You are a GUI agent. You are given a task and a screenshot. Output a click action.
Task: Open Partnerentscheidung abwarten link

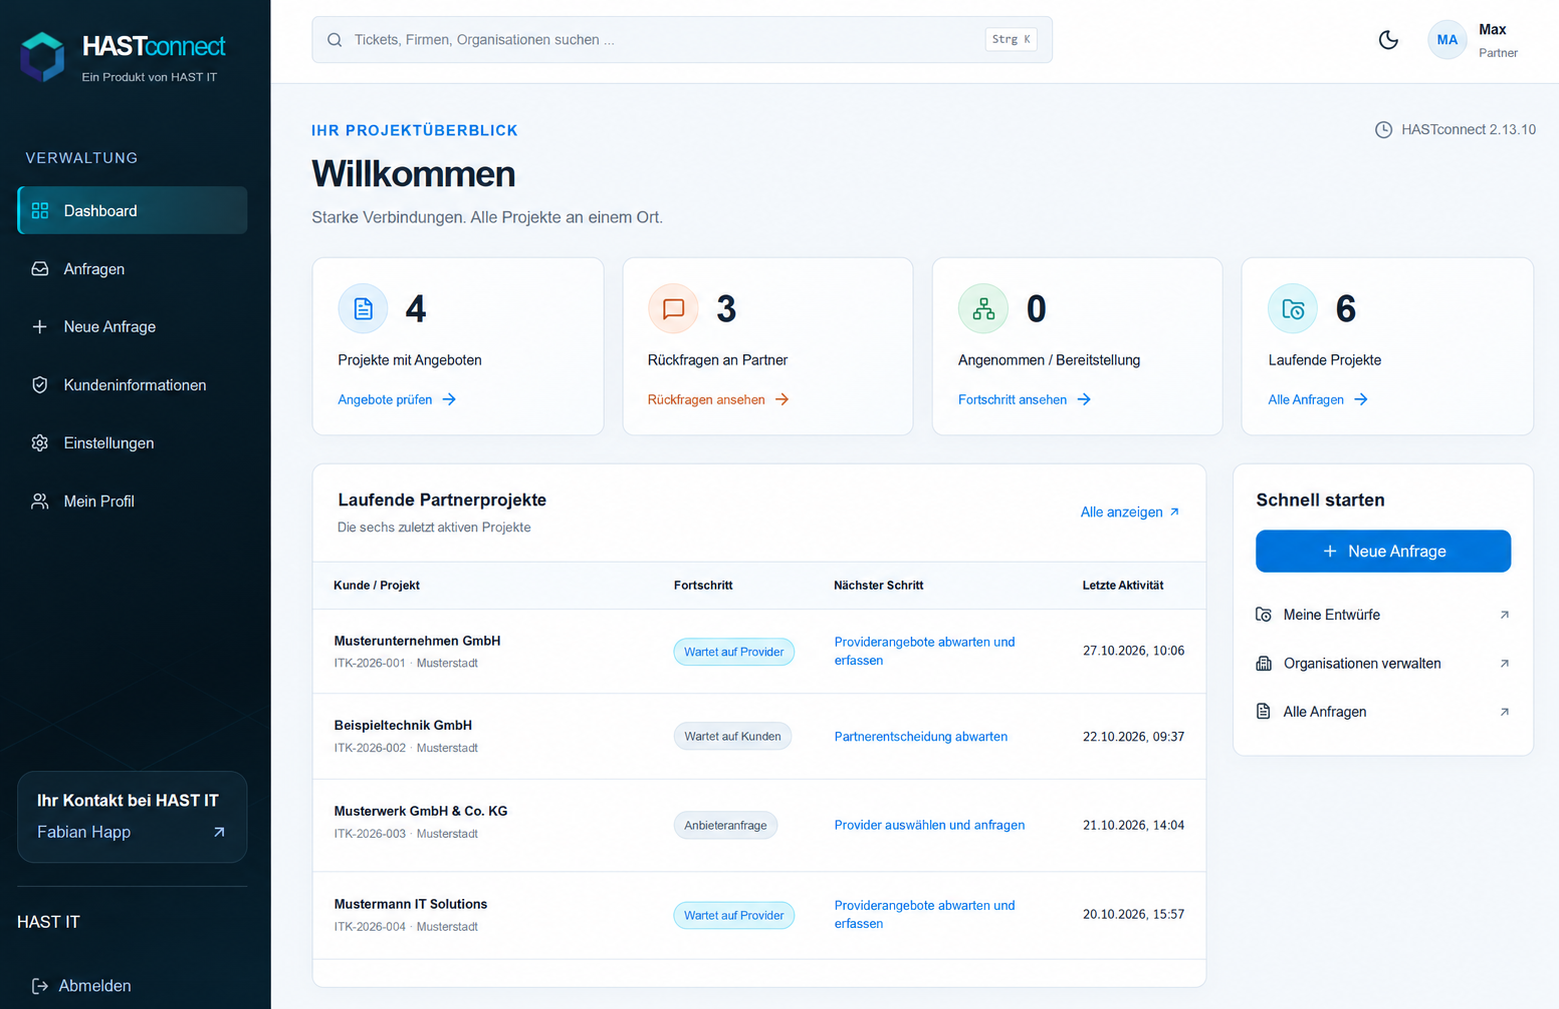click(921, 736)
